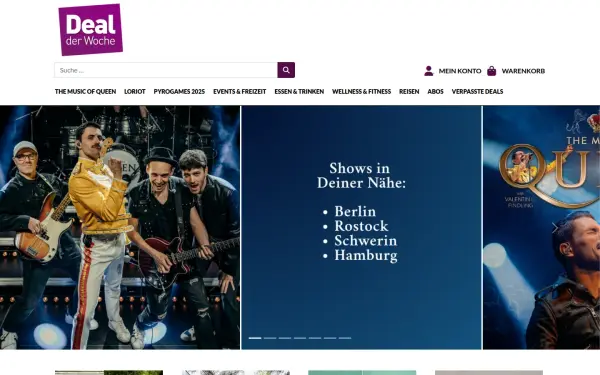Click the Mein Konto person icon
The image size is (600, 375).
[429, 71]
